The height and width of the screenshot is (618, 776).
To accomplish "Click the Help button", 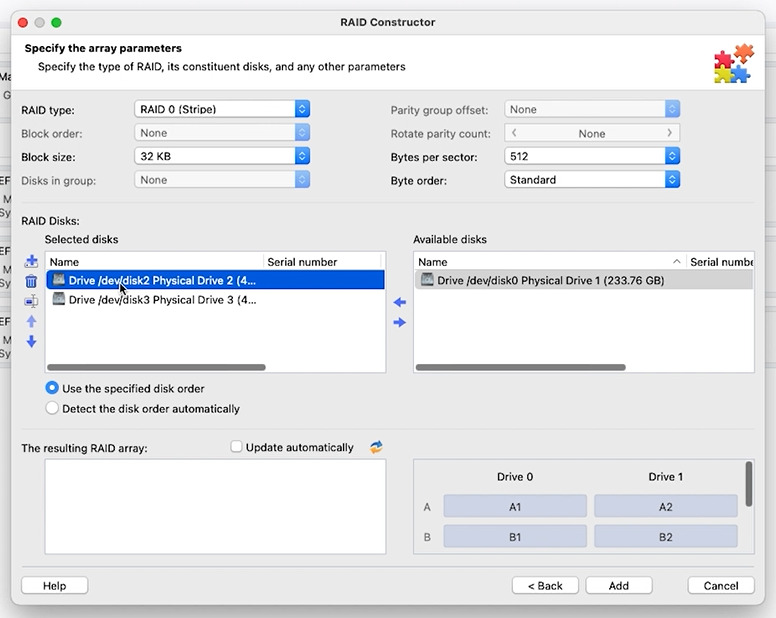I will click(x=54, y=585).
